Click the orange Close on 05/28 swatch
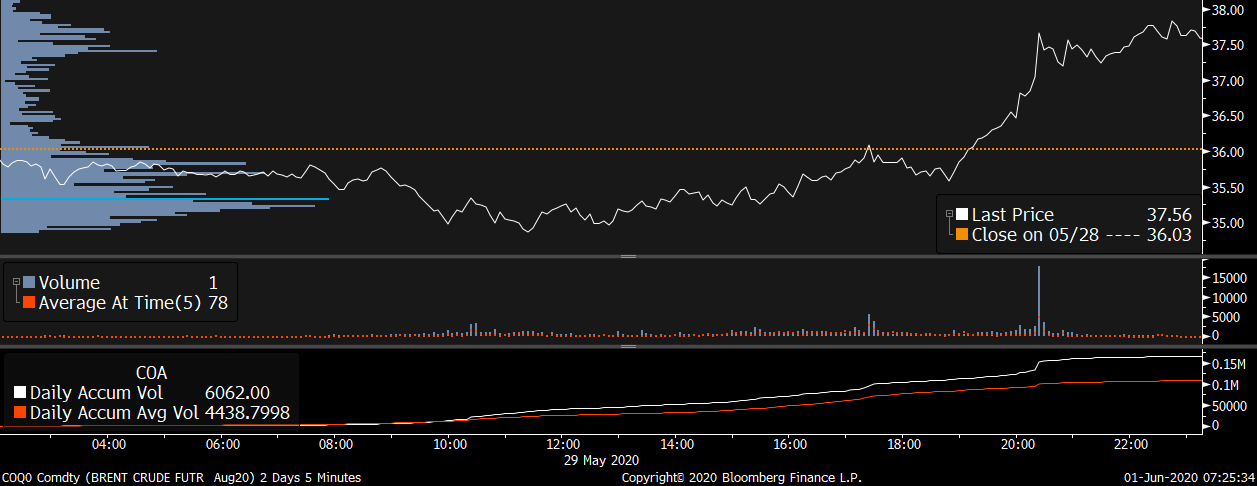Viewport: 1257px width, 486px height. coord(962,235)
